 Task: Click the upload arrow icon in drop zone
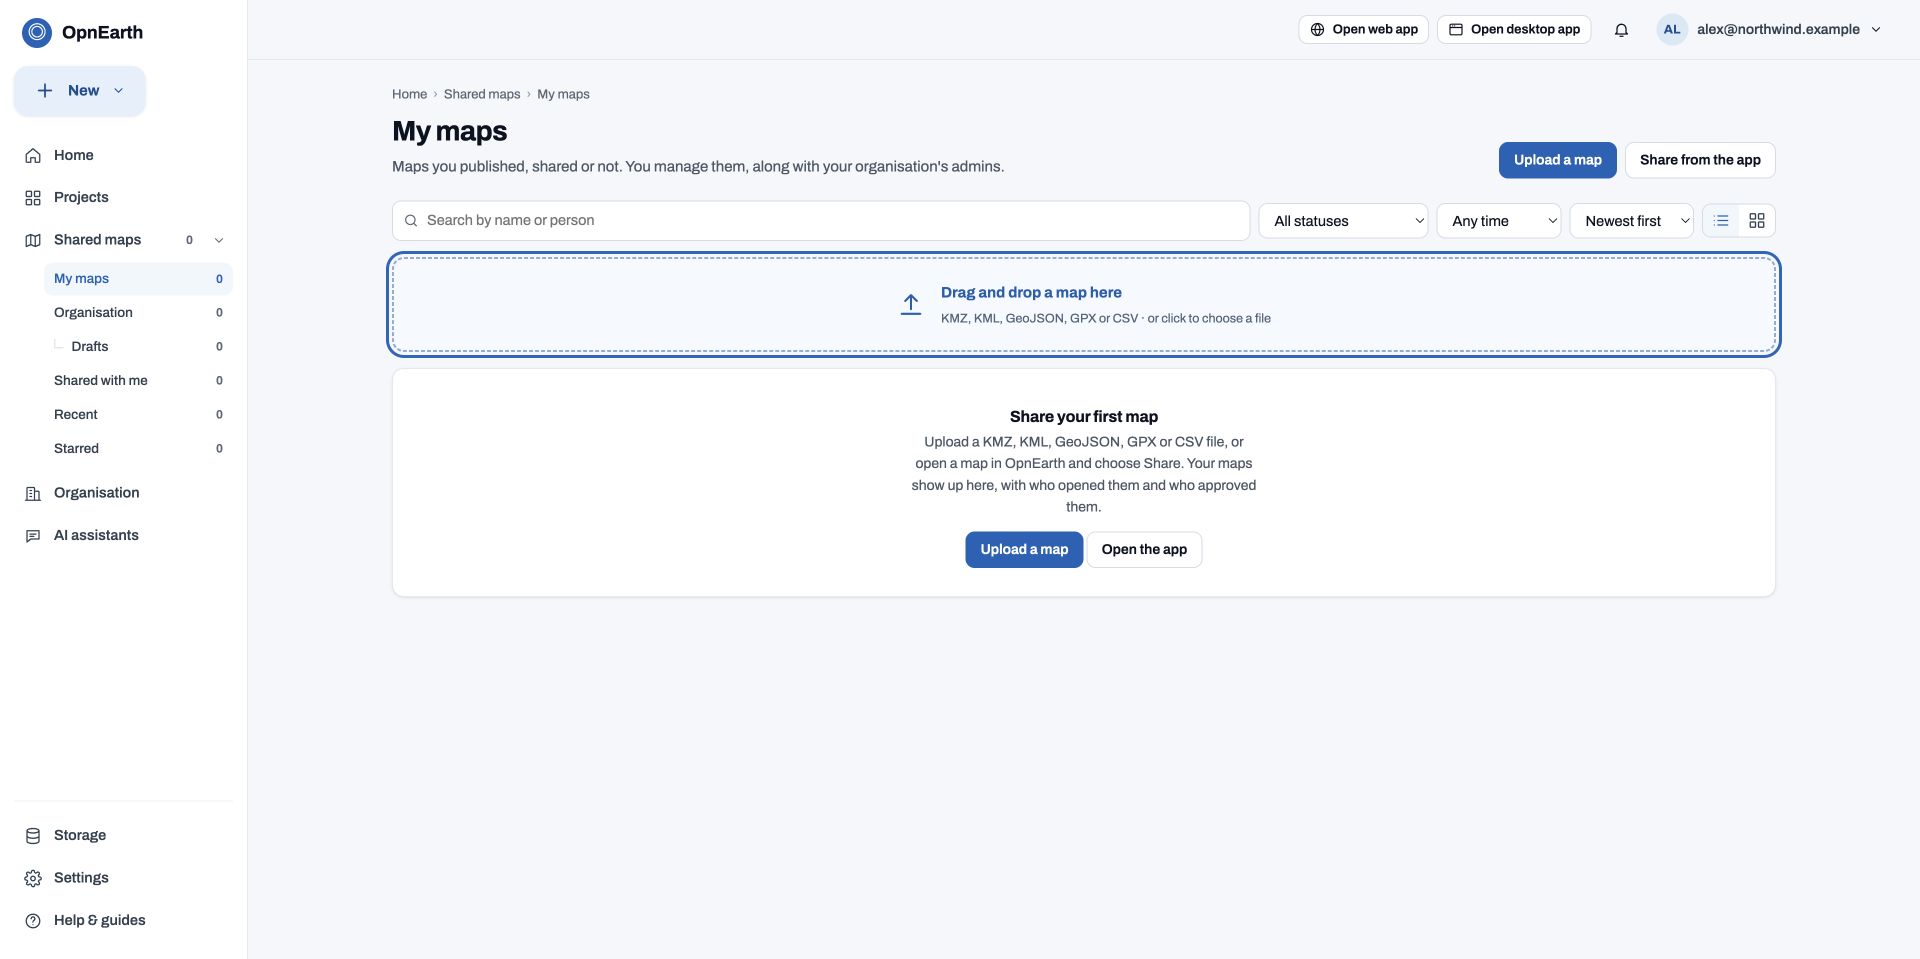coord(910,304)
